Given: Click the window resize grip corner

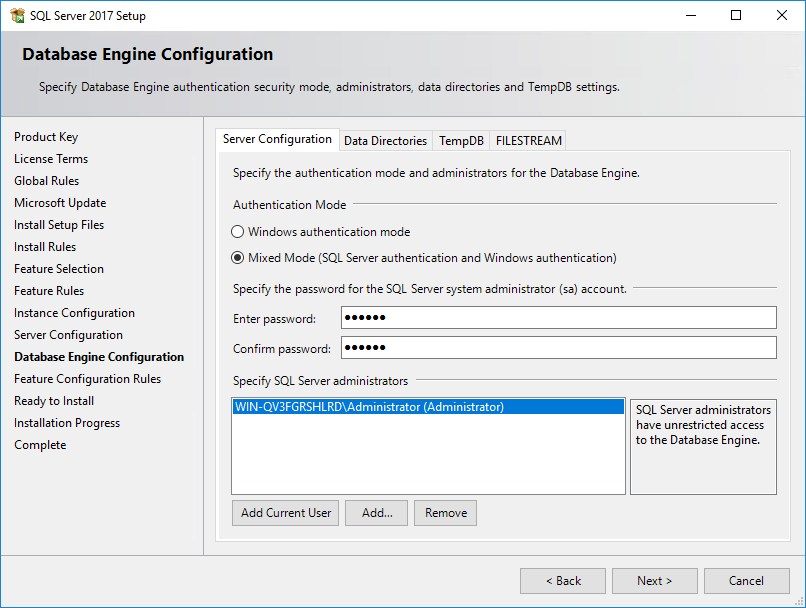Looking at the screenshot, I should point(799,601).
